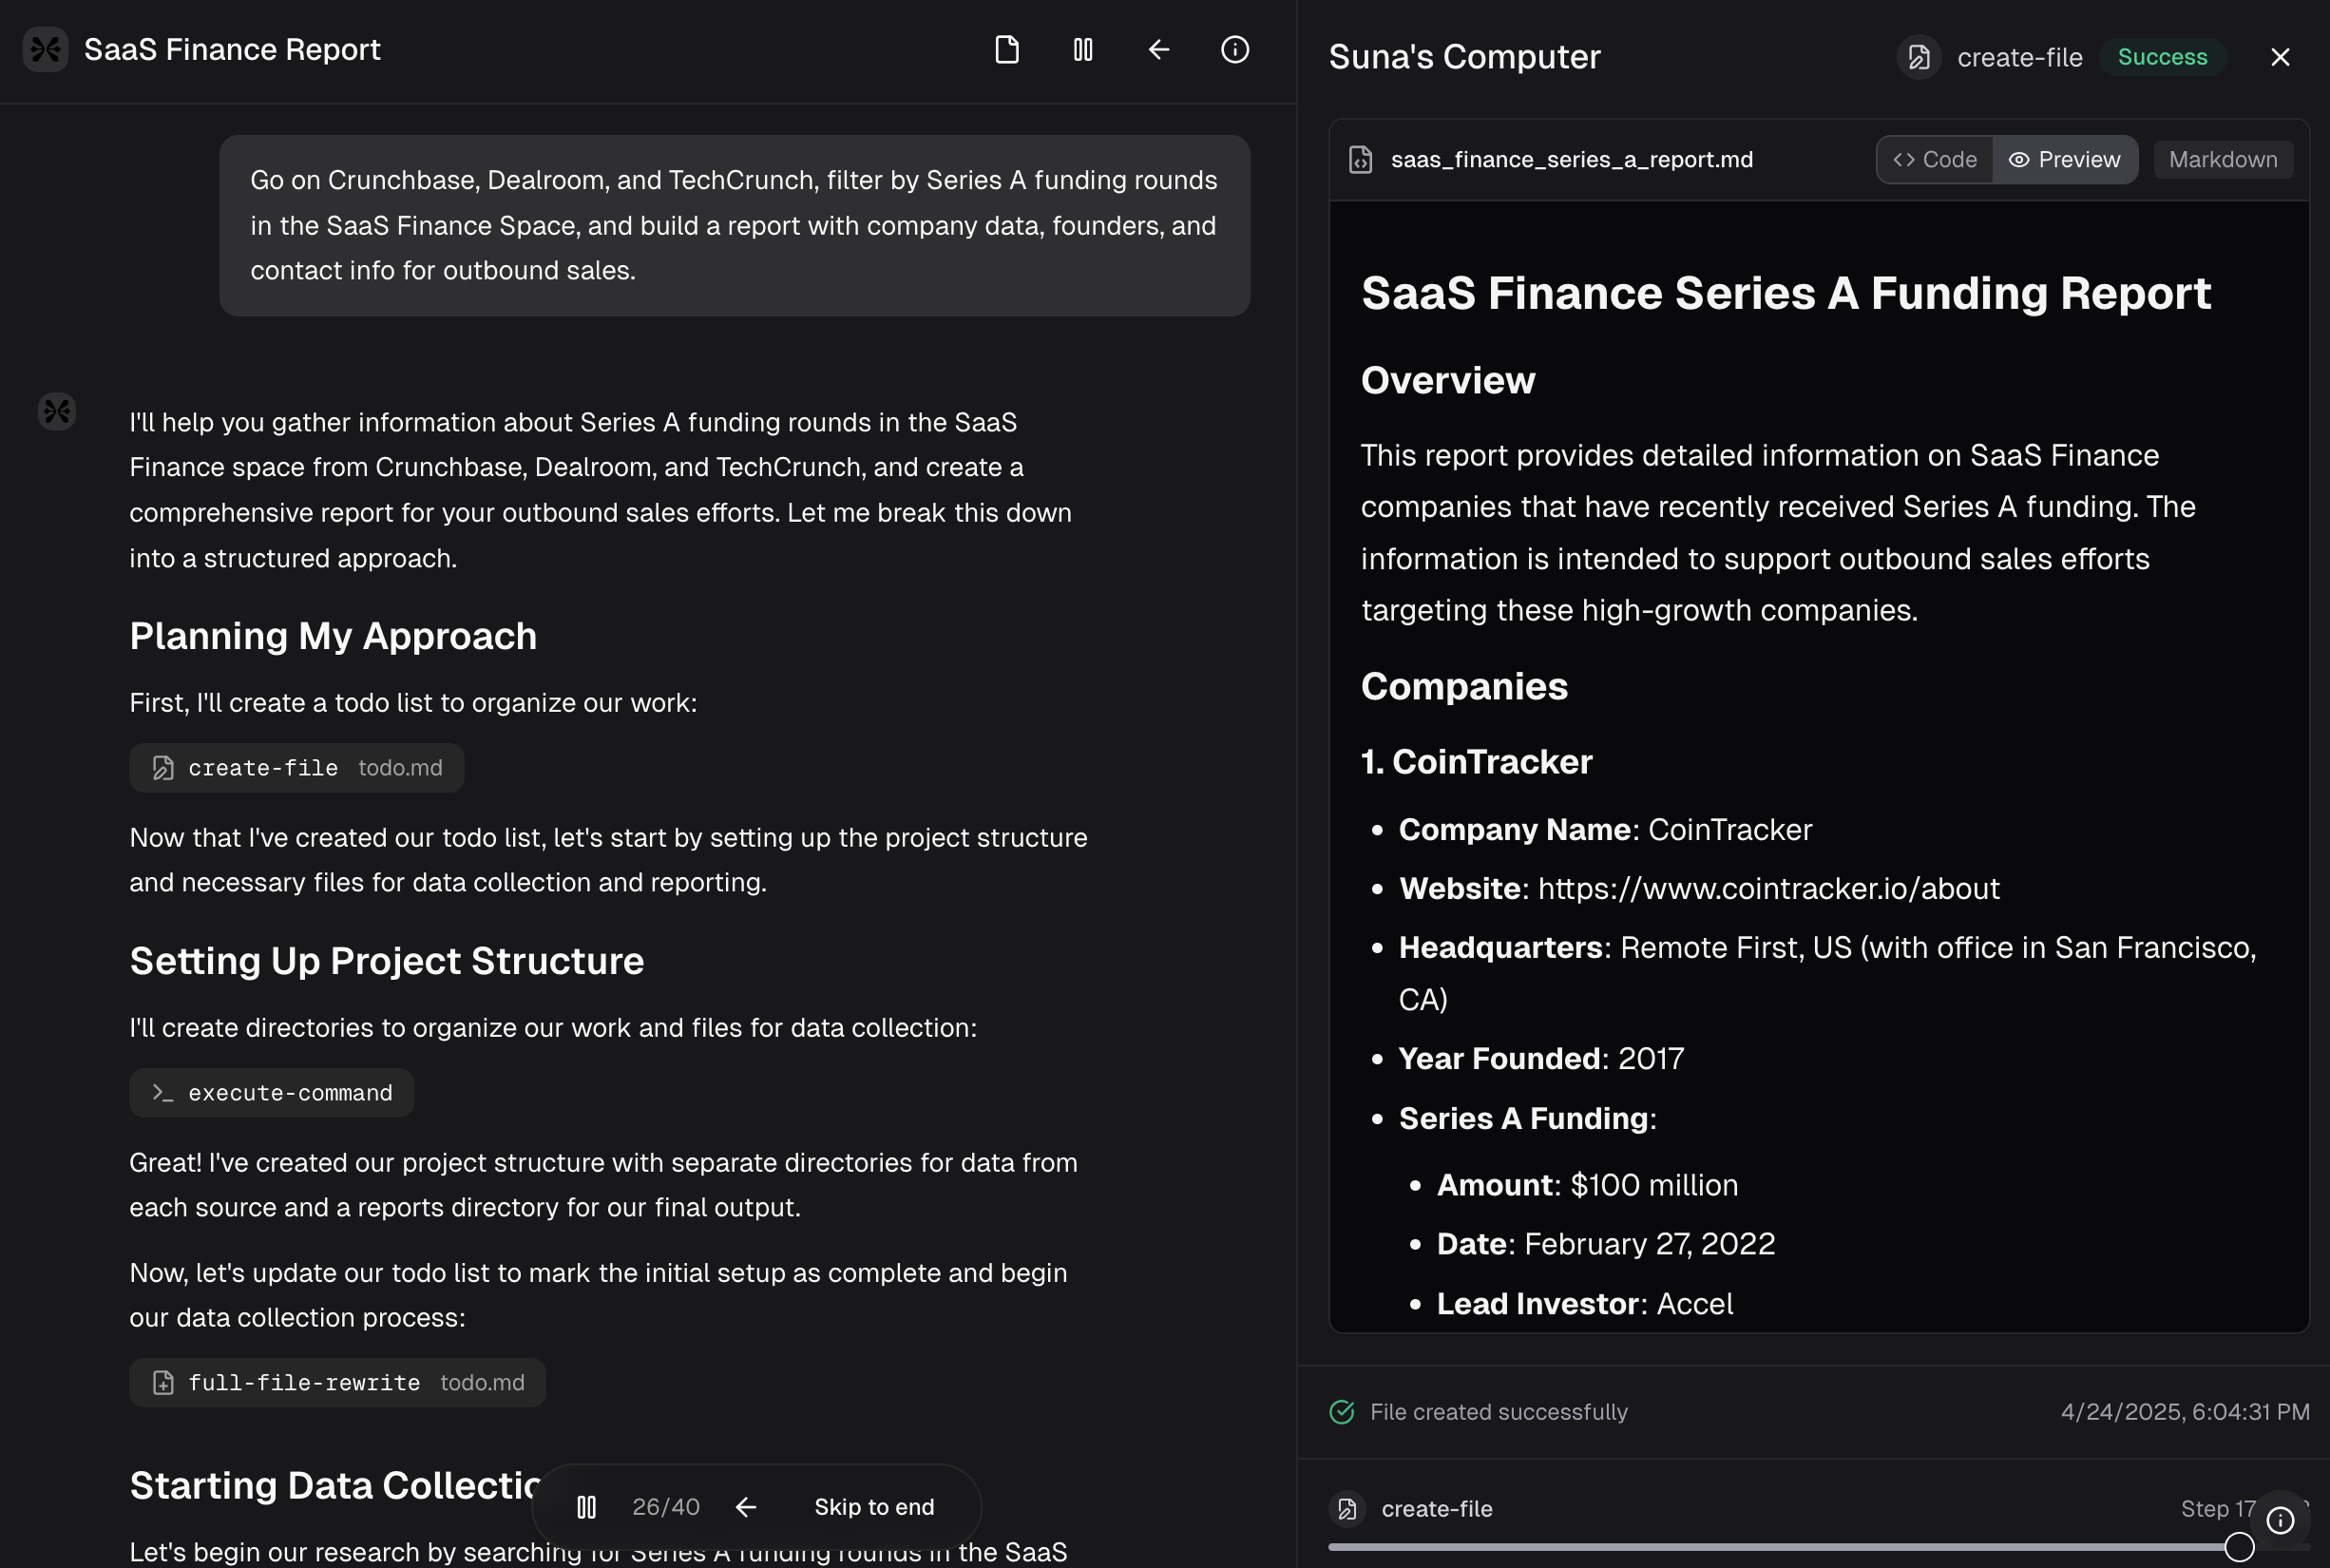Click the side panel toggle icon in header
Viewport: 2330px width, 1568px height.
click(x=1083, y=49)
